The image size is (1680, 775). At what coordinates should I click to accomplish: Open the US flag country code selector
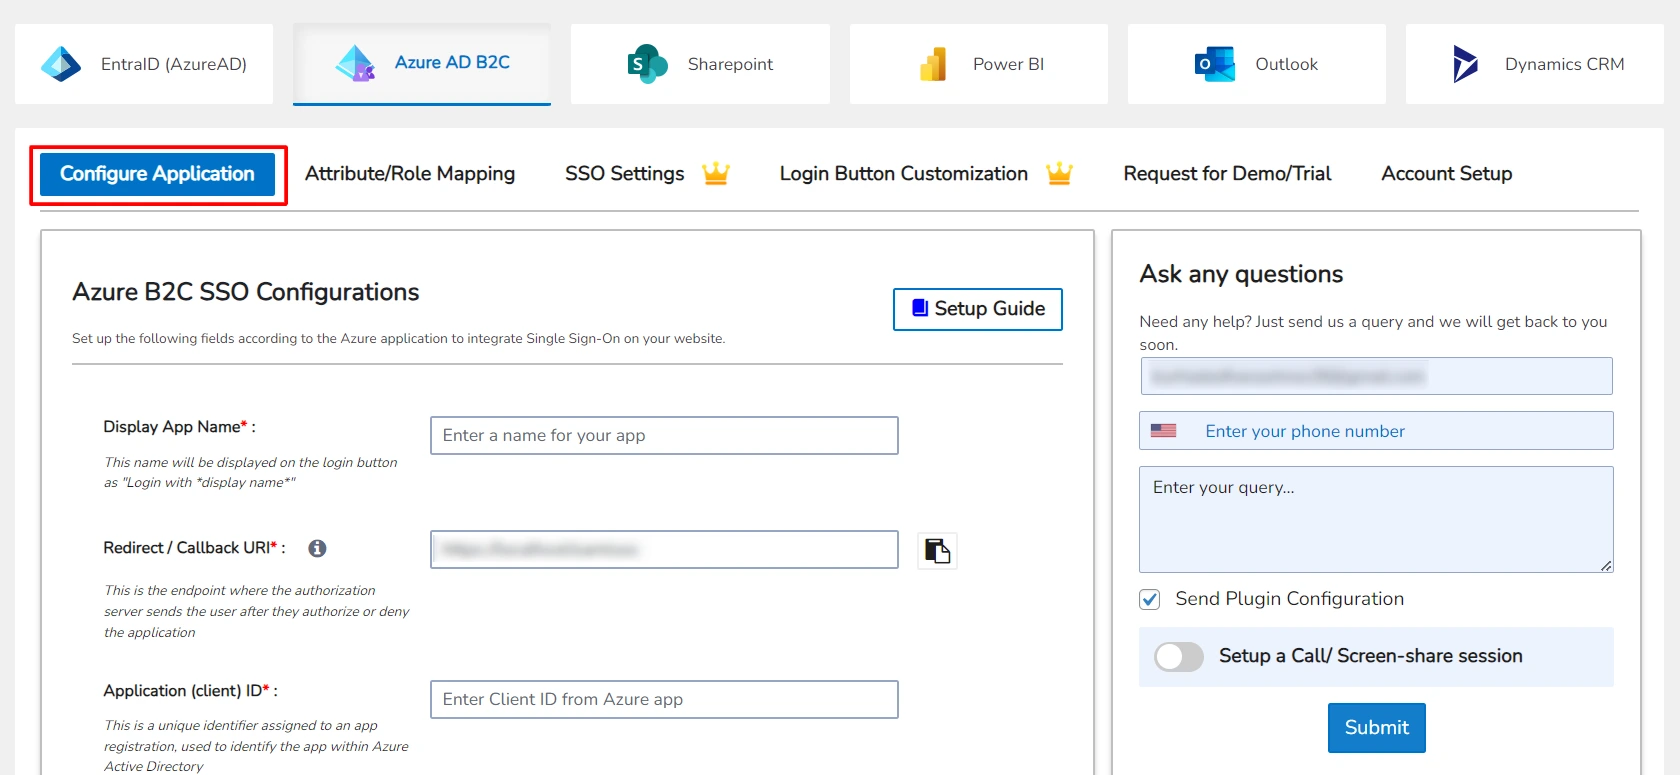[x=1163, y=431]
